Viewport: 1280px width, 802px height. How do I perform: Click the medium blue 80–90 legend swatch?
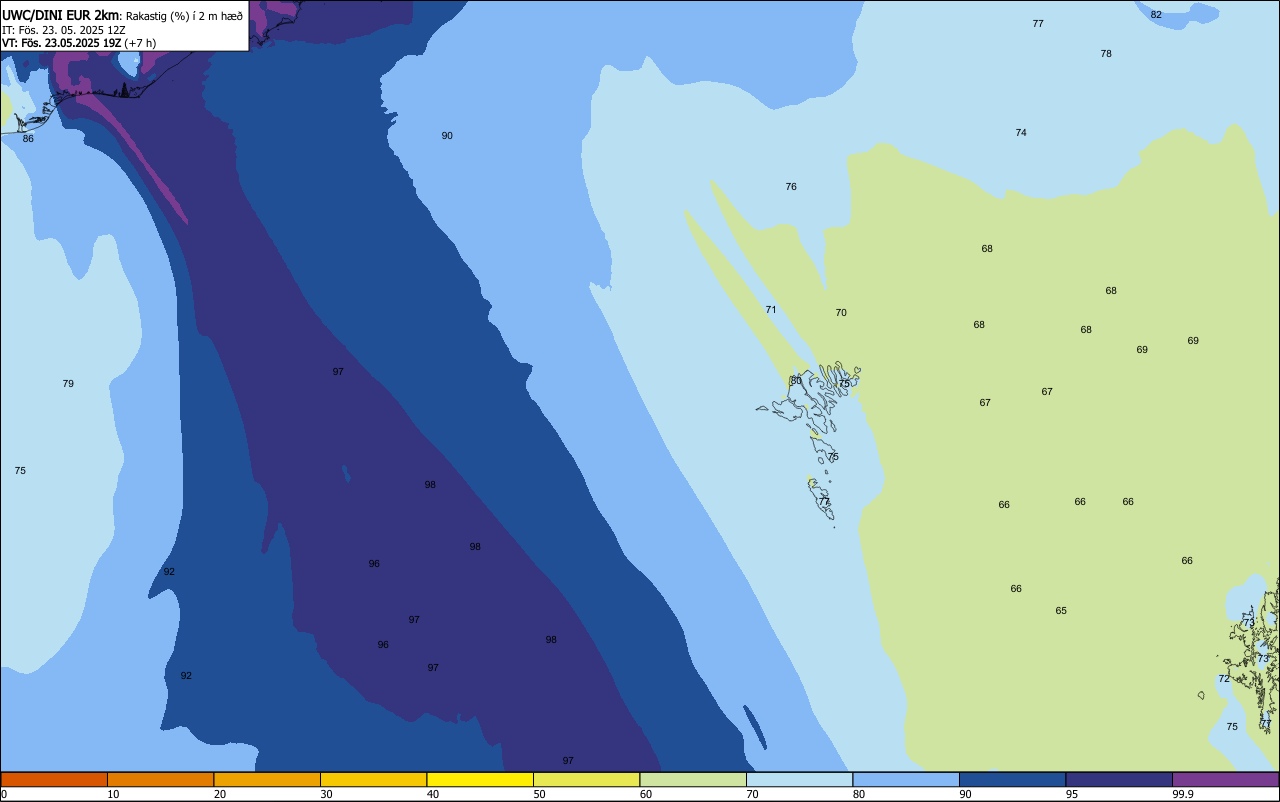(x=906, y=779)
